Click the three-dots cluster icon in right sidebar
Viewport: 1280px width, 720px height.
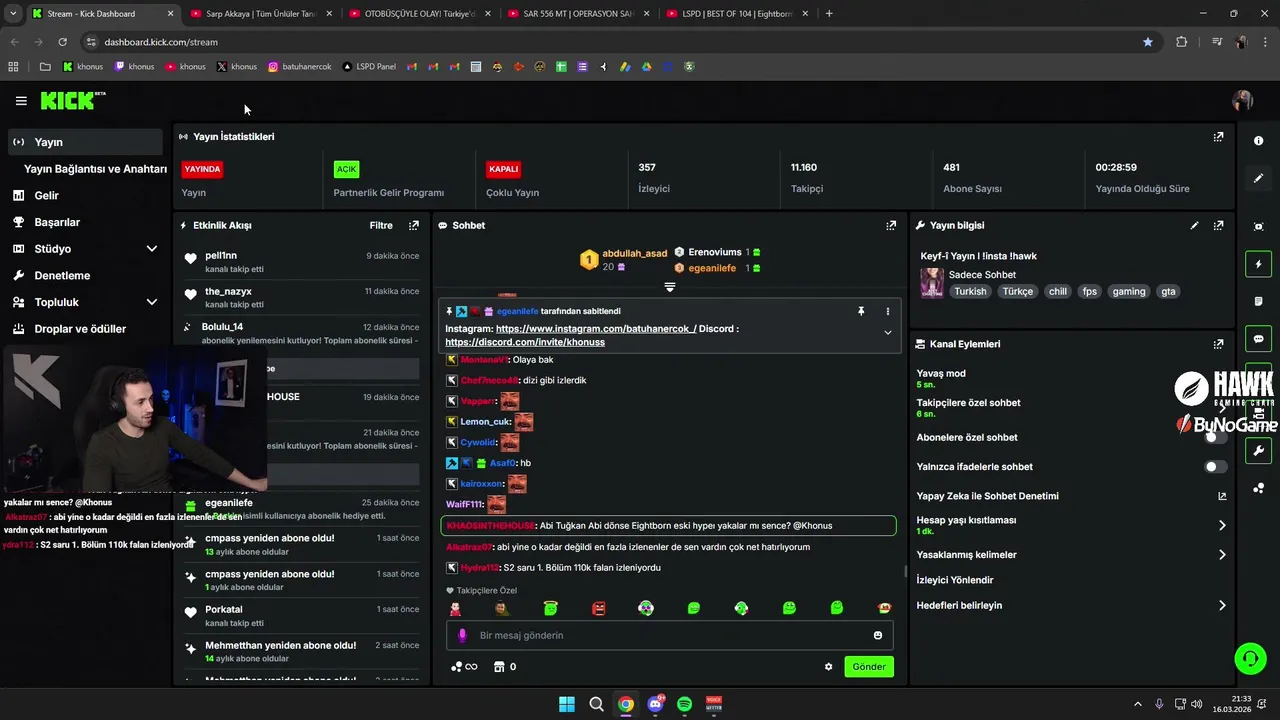coord(1258,488)
